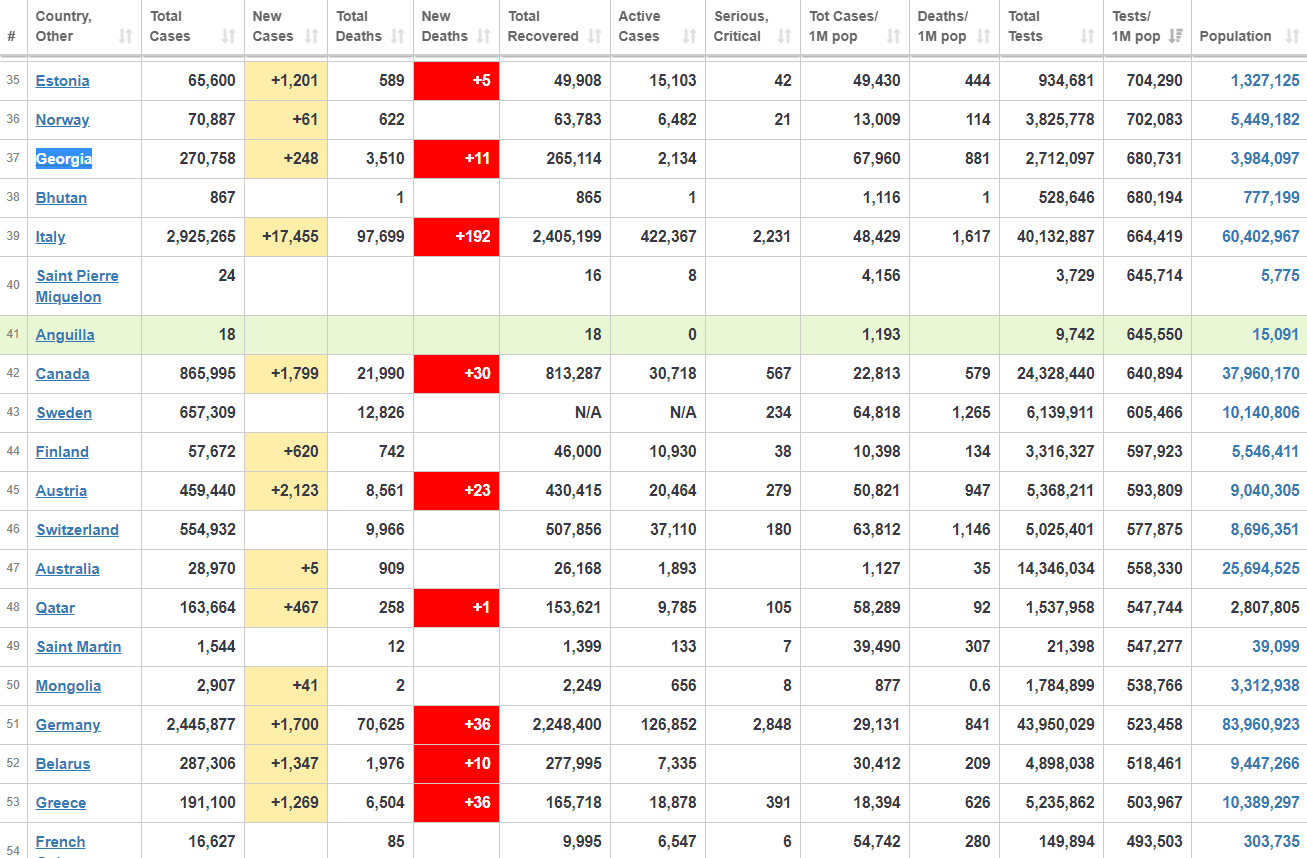Click sort icon in Tests/1M pop header
The height and width of the screenshot is (858, 1307).
point(1175,36)
